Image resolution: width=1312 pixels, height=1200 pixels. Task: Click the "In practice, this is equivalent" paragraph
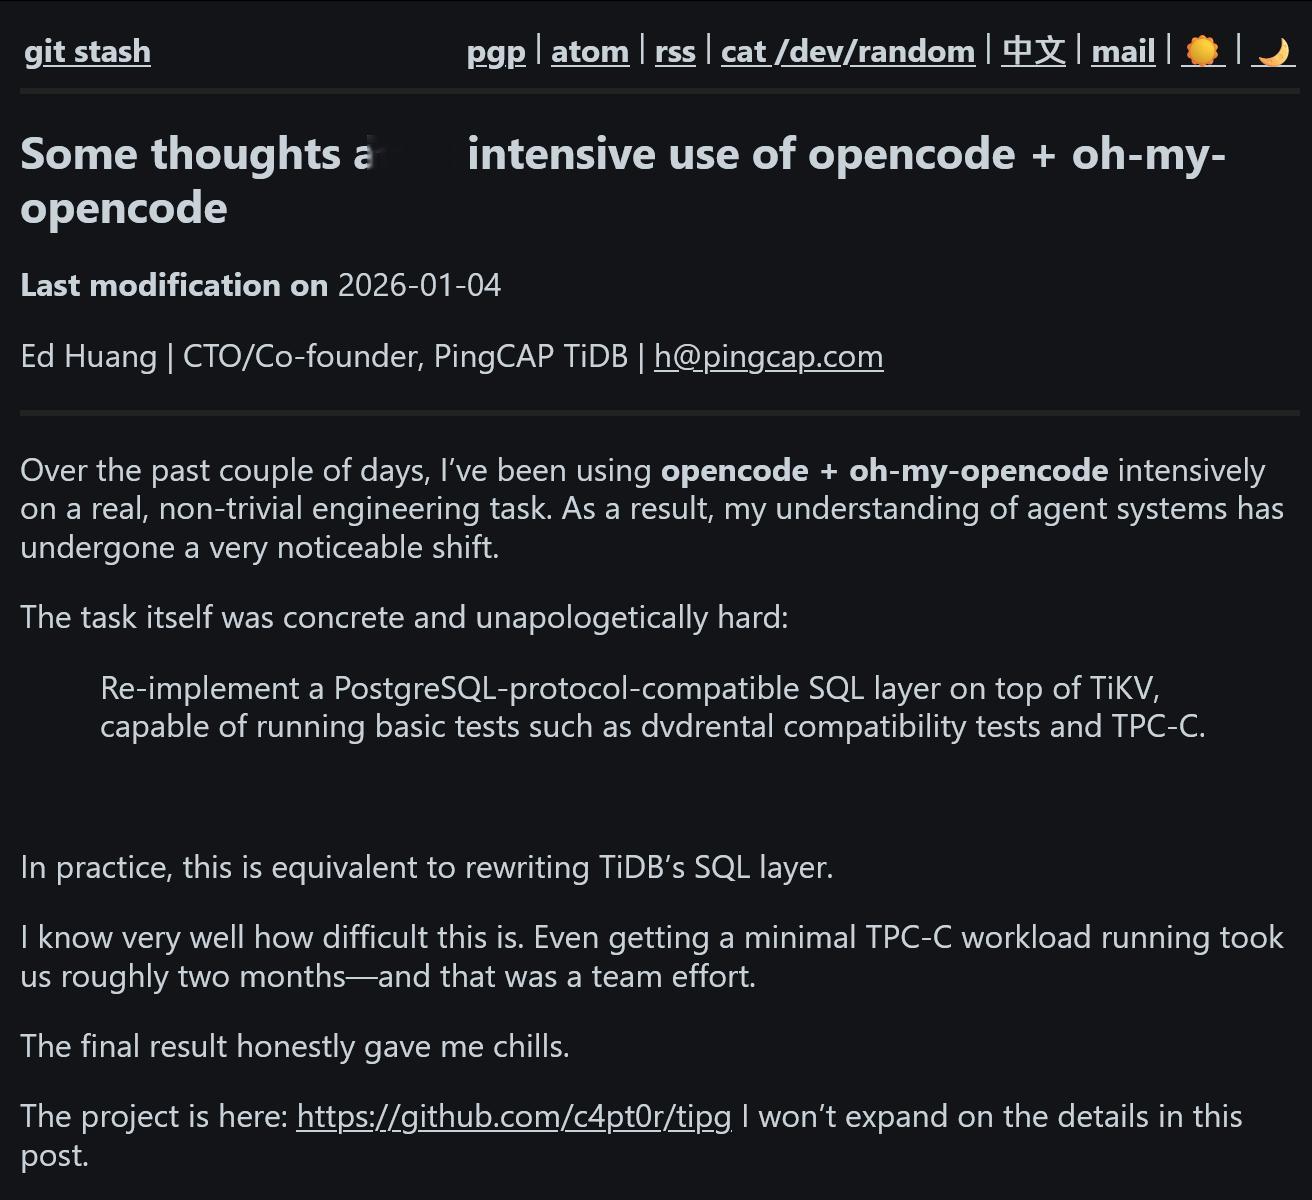(426, 867)
